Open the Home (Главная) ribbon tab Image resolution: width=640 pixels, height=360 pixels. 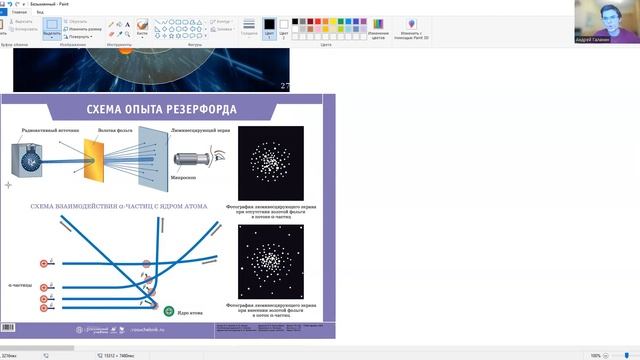[19, 12]
